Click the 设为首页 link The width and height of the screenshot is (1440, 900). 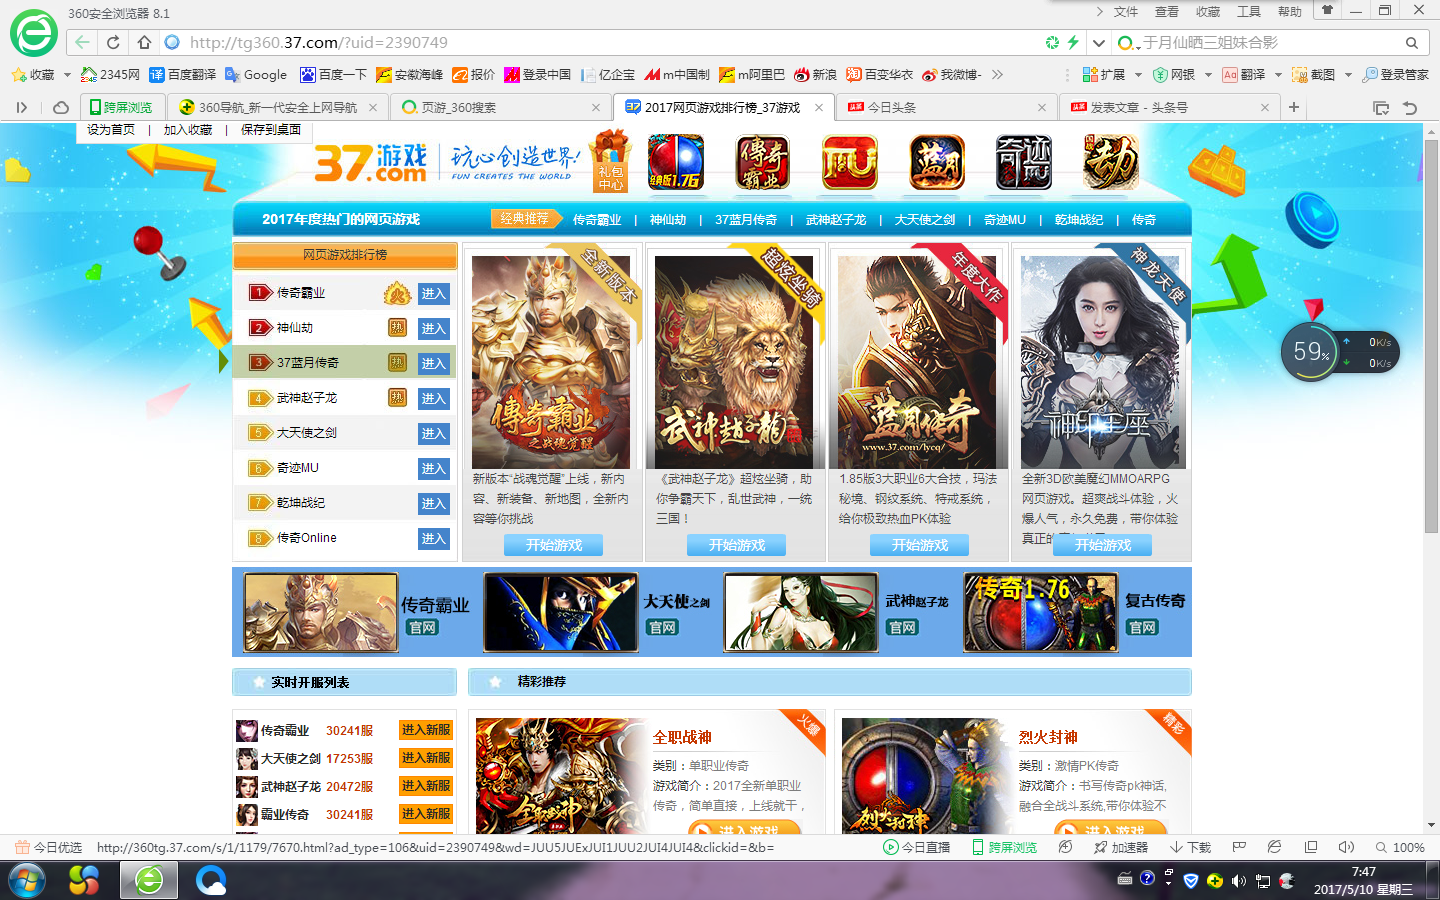[111, 130]
